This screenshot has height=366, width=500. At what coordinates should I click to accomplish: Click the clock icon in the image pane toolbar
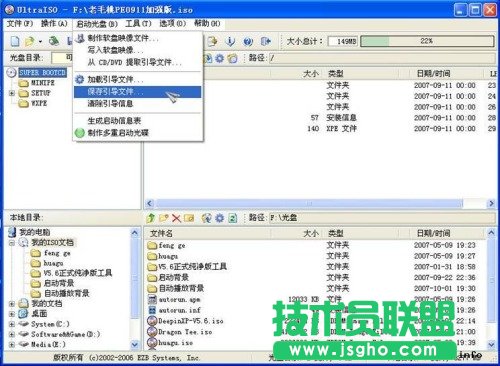[x=233, y=58]
